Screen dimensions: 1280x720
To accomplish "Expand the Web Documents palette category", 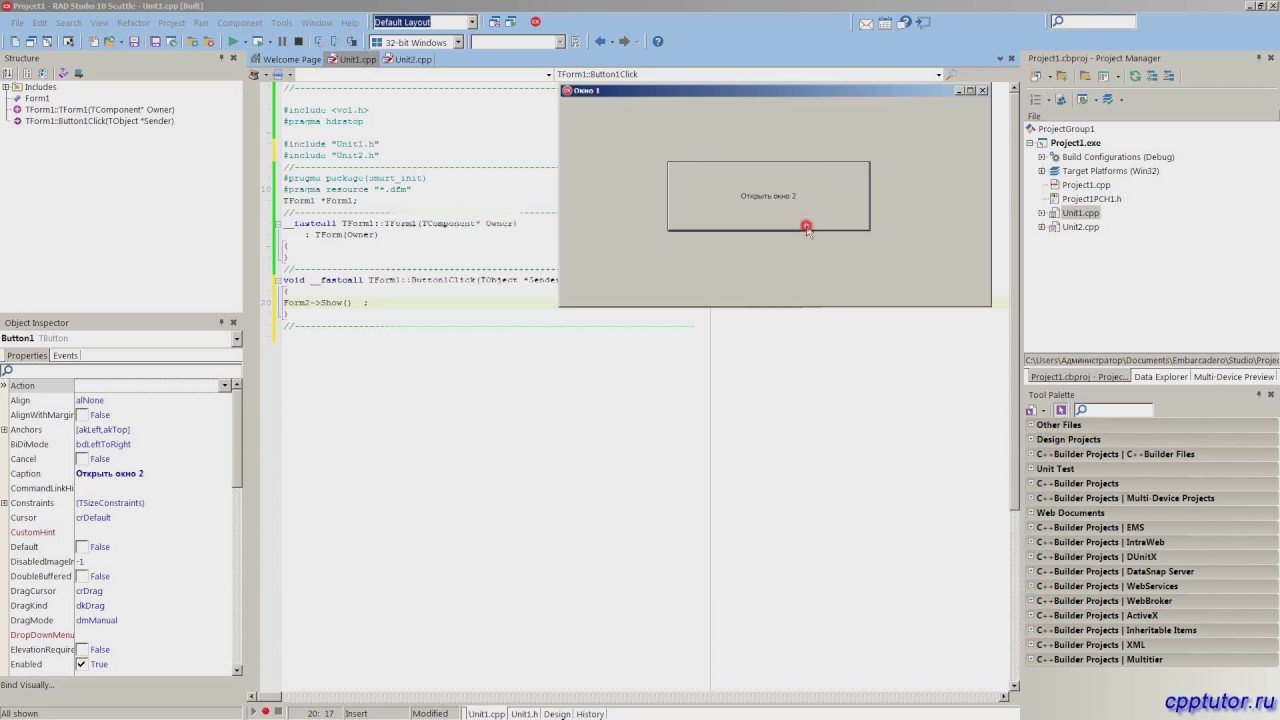I will coord(1031,513).
